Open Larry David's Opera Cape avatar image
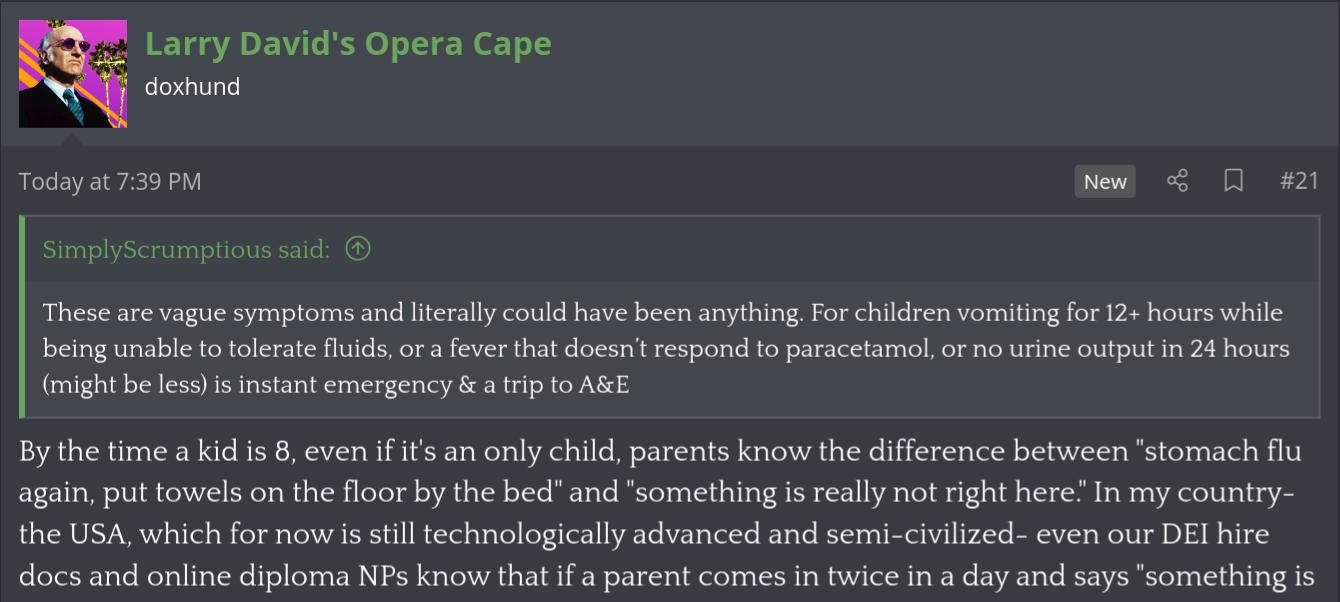This screenshot has height=602, width=1340. pyautogui.click(x=73, y=74)
